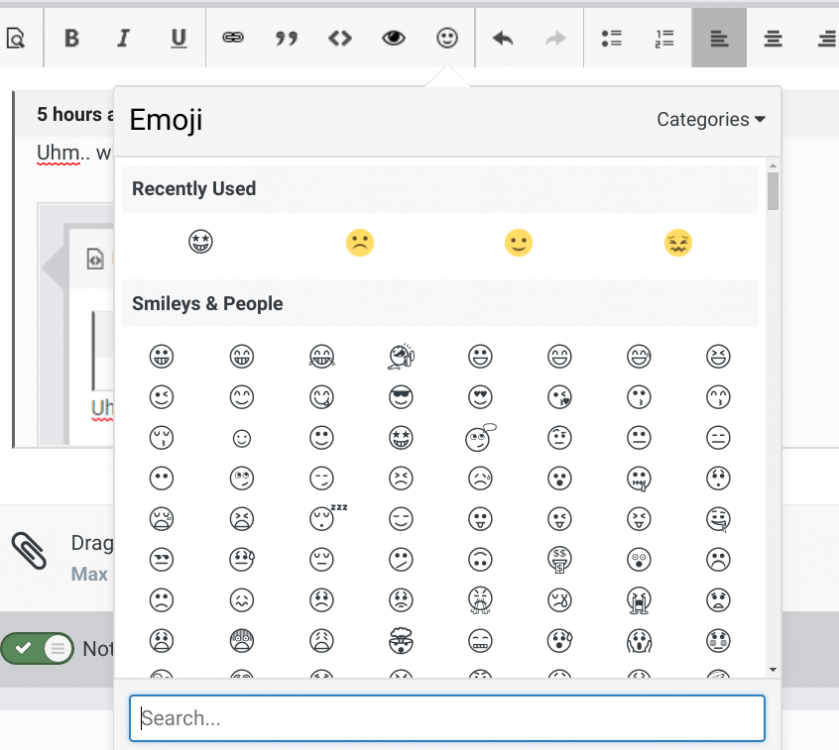Click the undo arrow
The image size is (839, 750).
[503, 38]
